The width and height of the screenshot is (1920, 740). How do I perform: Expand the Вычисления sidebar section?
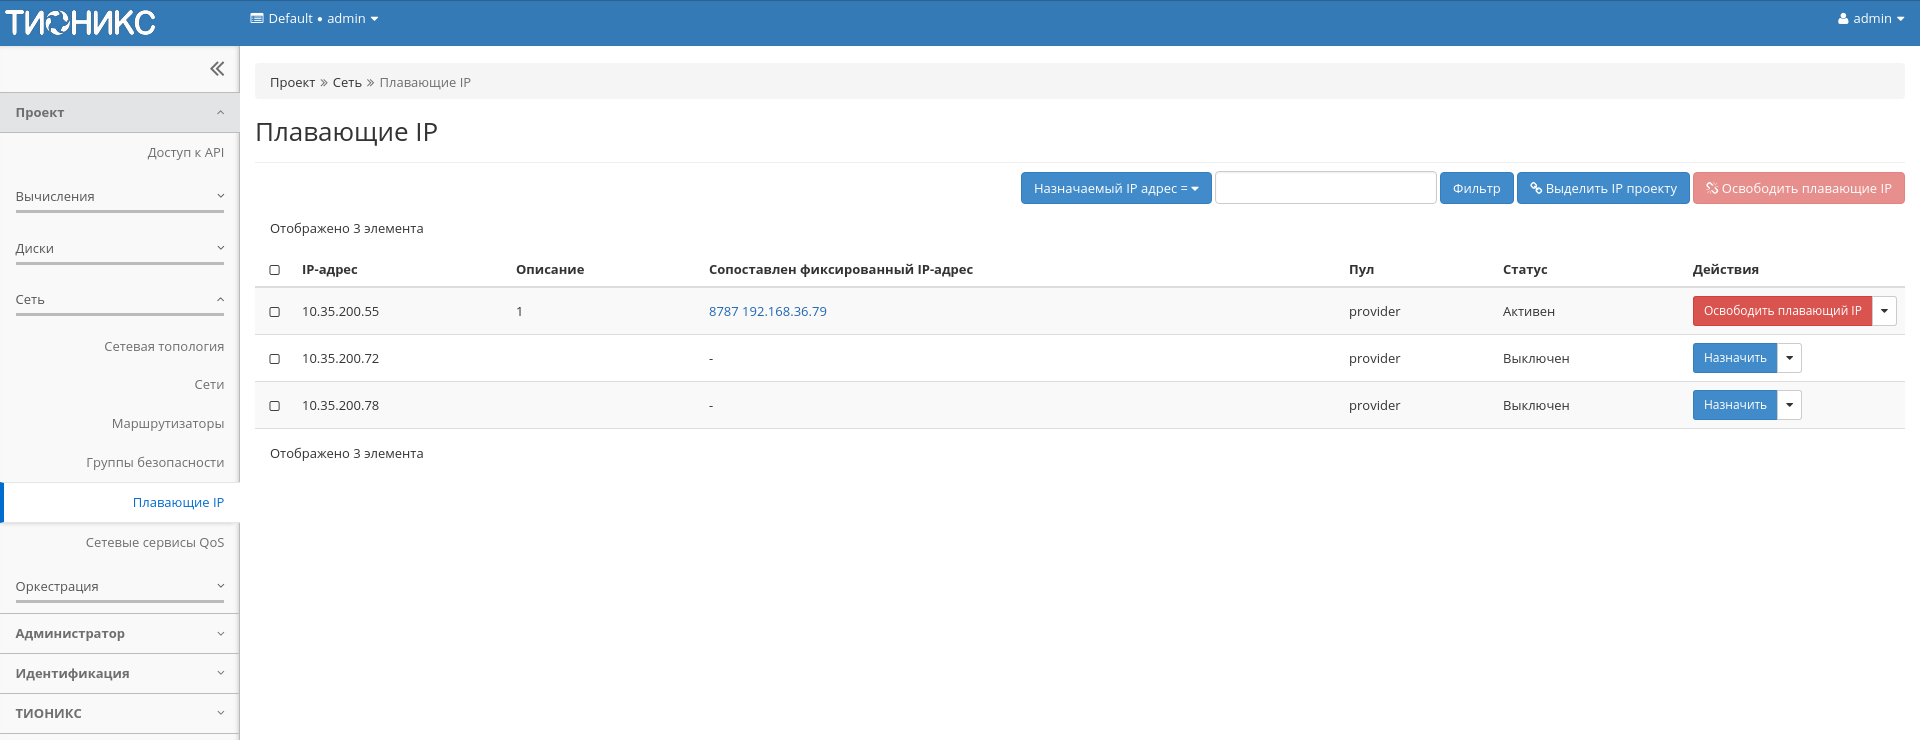pyautogui.click(x=119, y=197)
